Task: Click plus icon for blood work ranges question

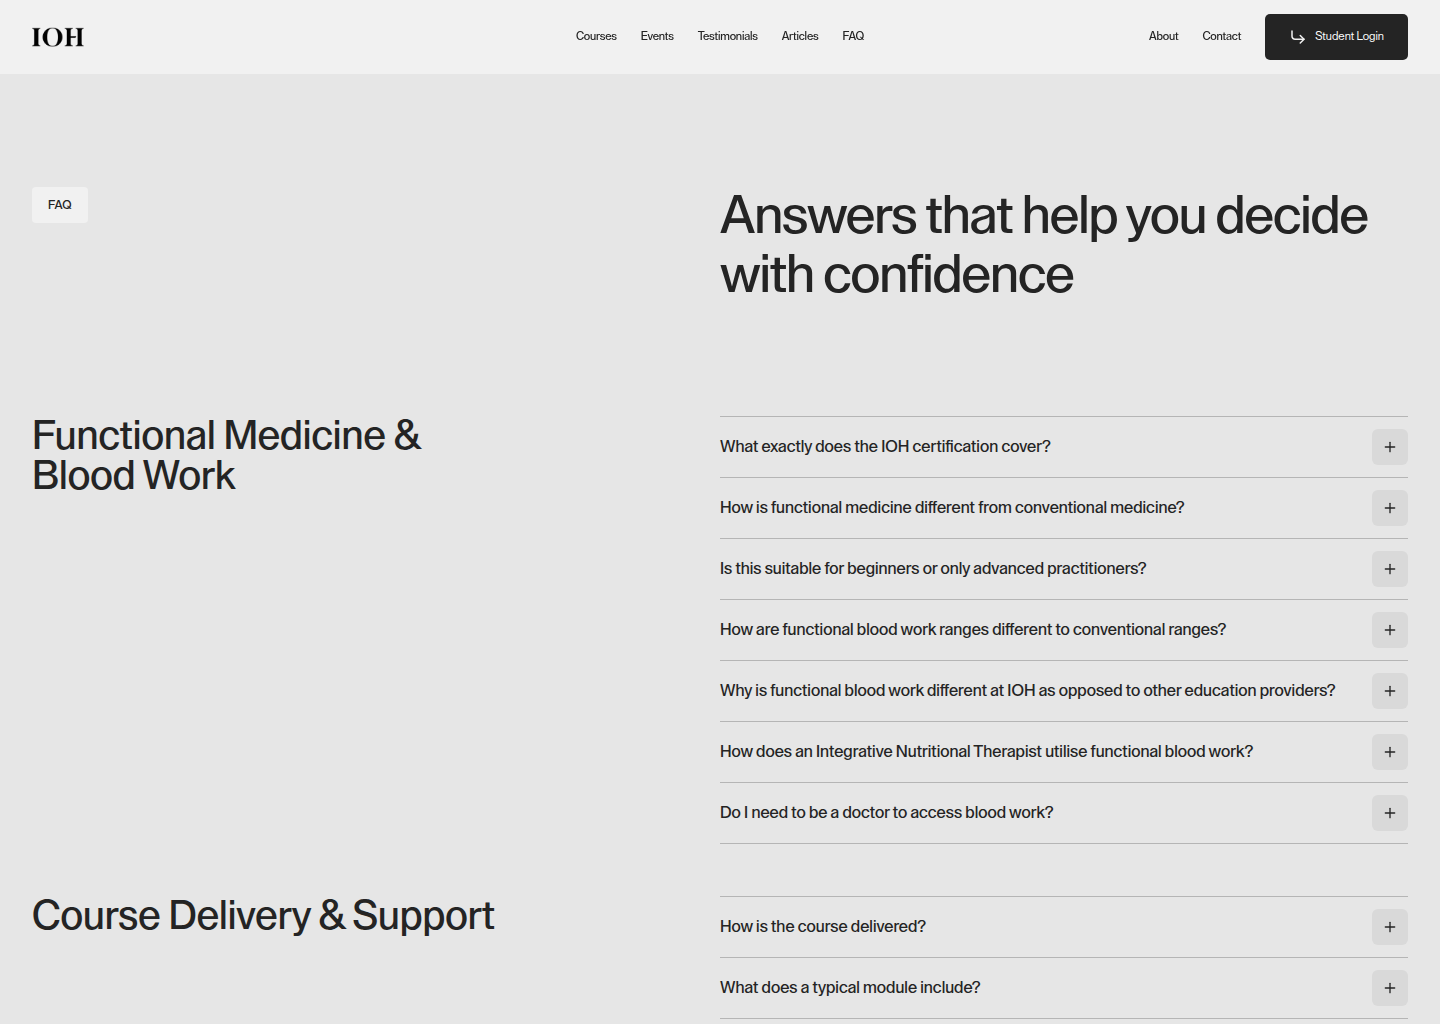Action: tap(1389, 630)
